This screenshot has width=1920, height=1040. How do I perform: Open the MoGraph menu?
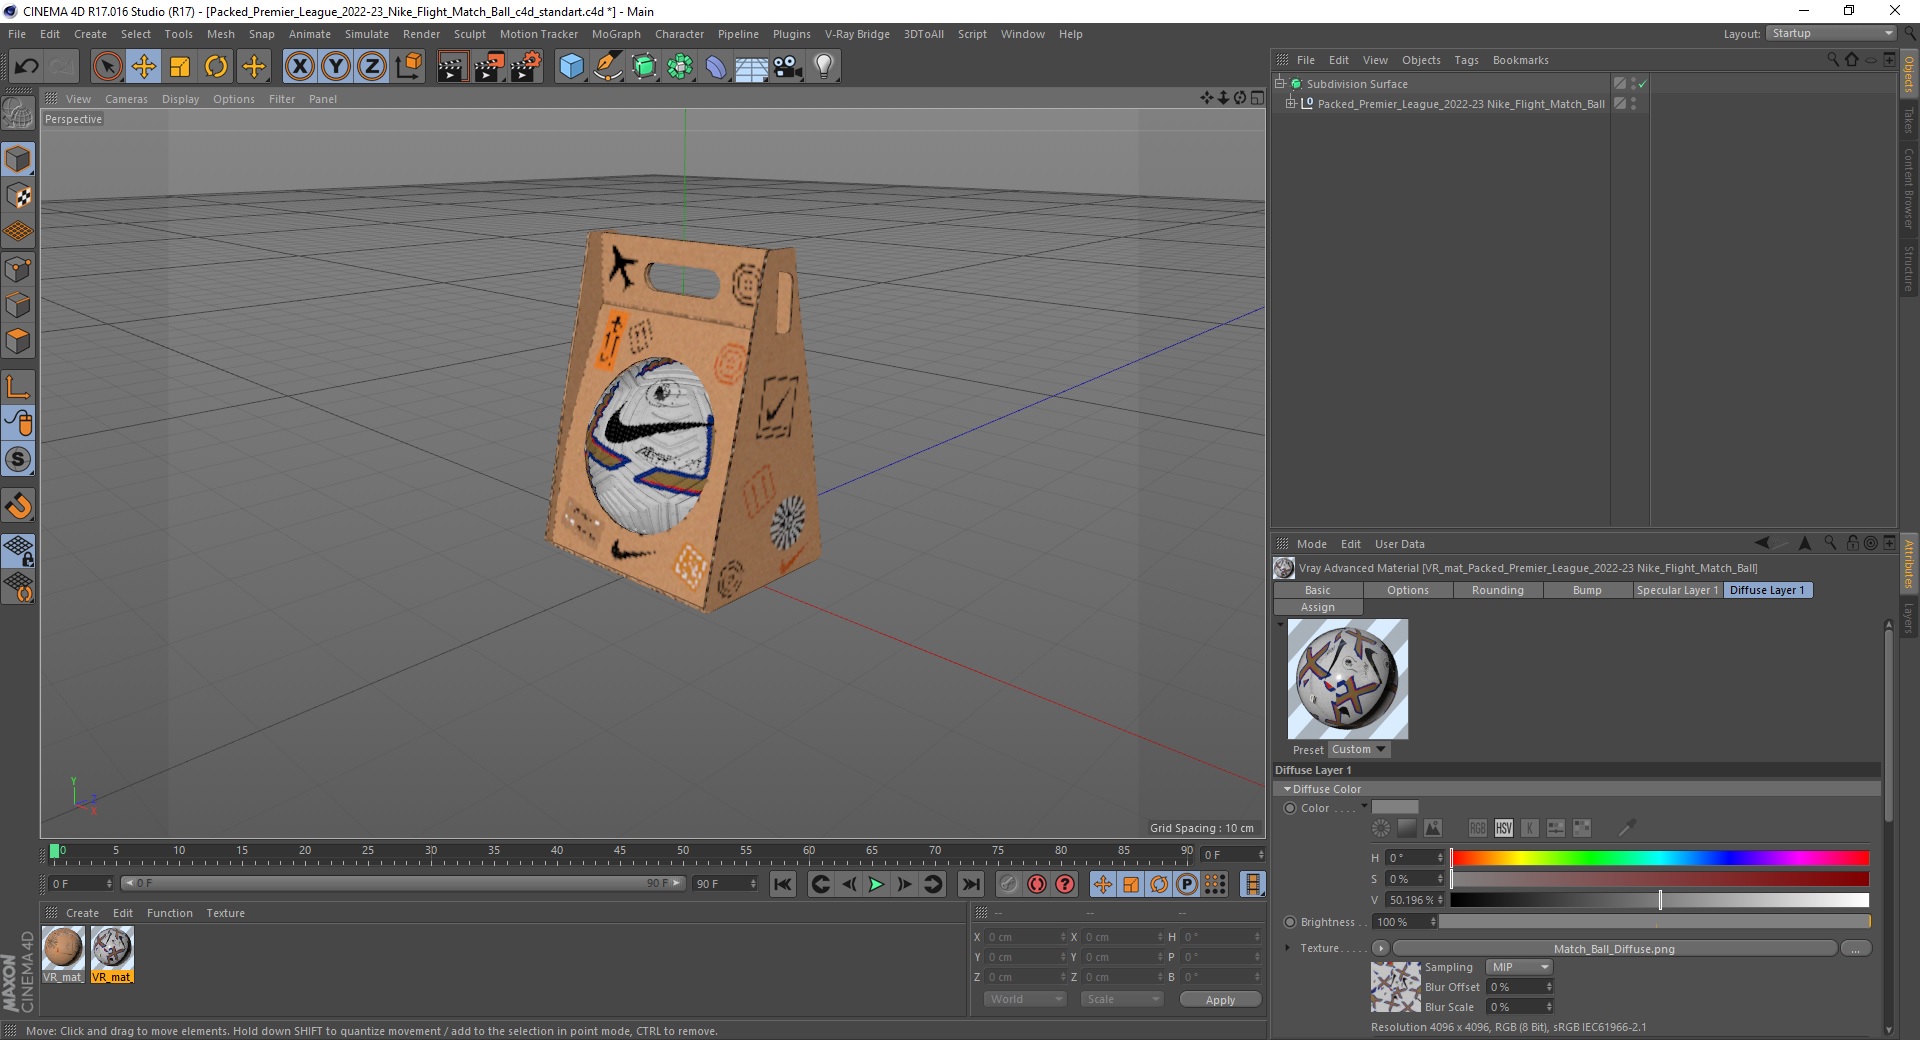click(x=616, y=34)
